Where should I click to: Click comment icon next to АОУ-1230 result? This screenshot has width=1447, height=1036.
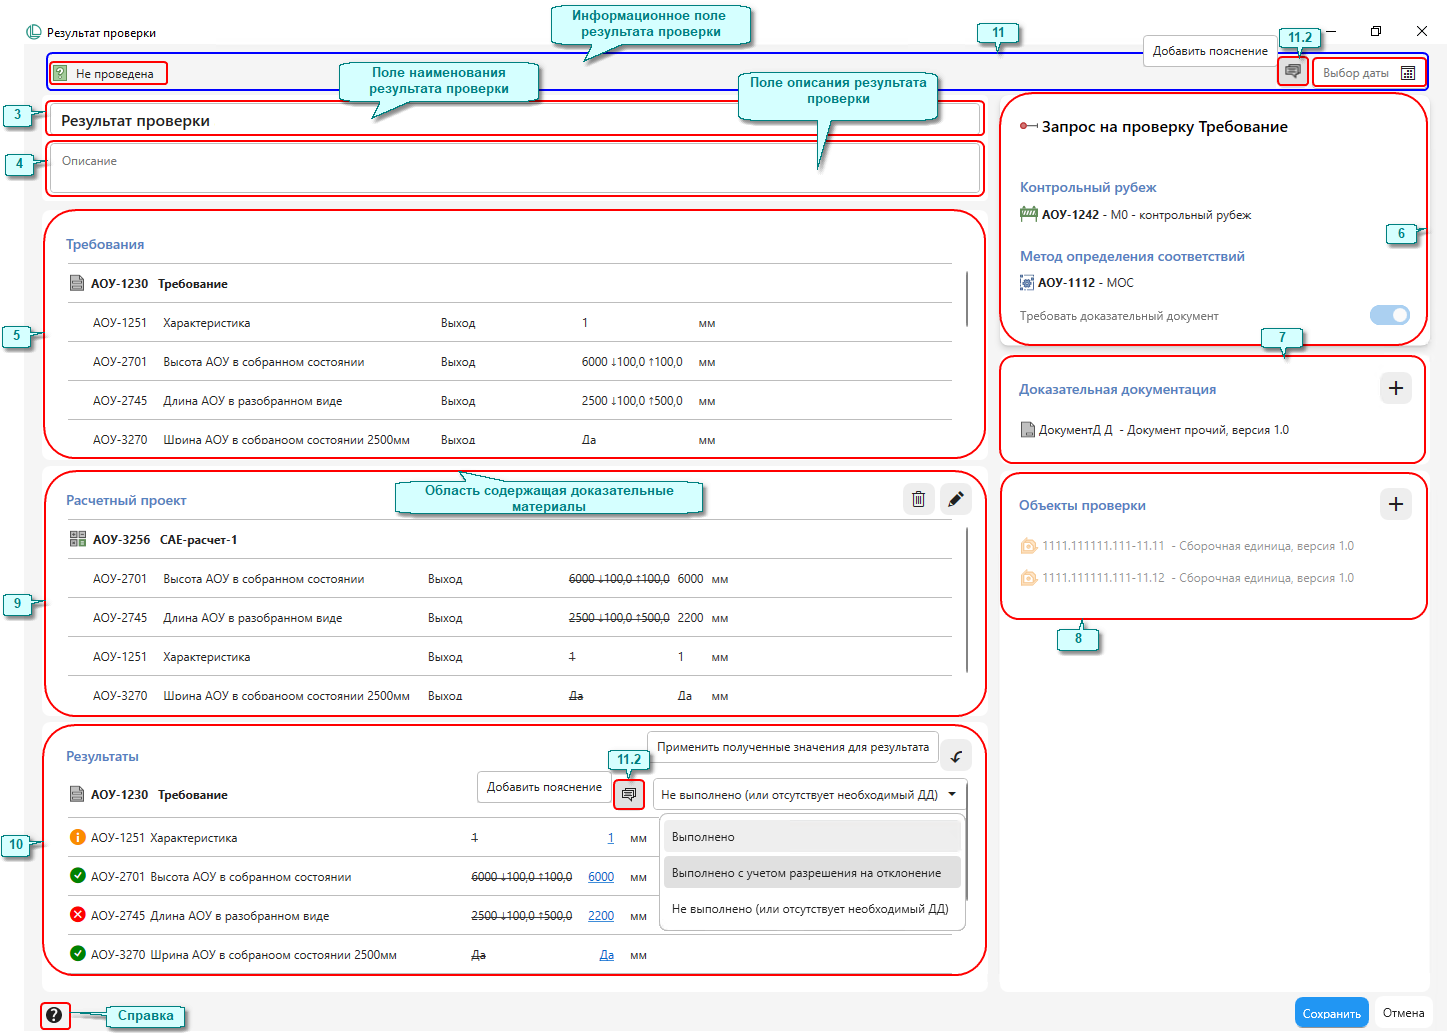pyautogui.click(x=629, y=794)
